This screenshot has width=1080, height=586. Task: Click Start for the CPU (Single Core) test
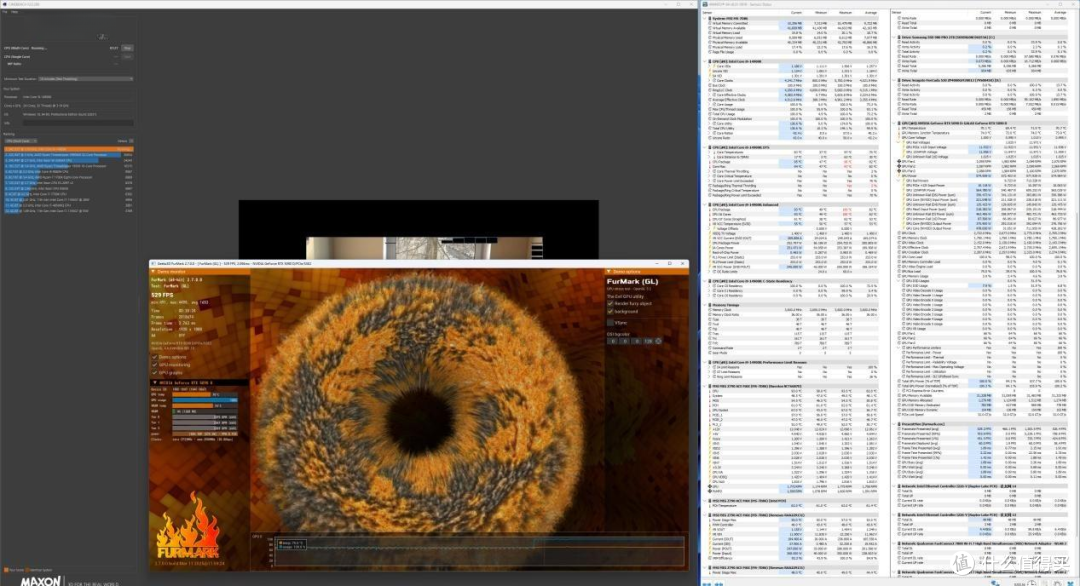127,56
